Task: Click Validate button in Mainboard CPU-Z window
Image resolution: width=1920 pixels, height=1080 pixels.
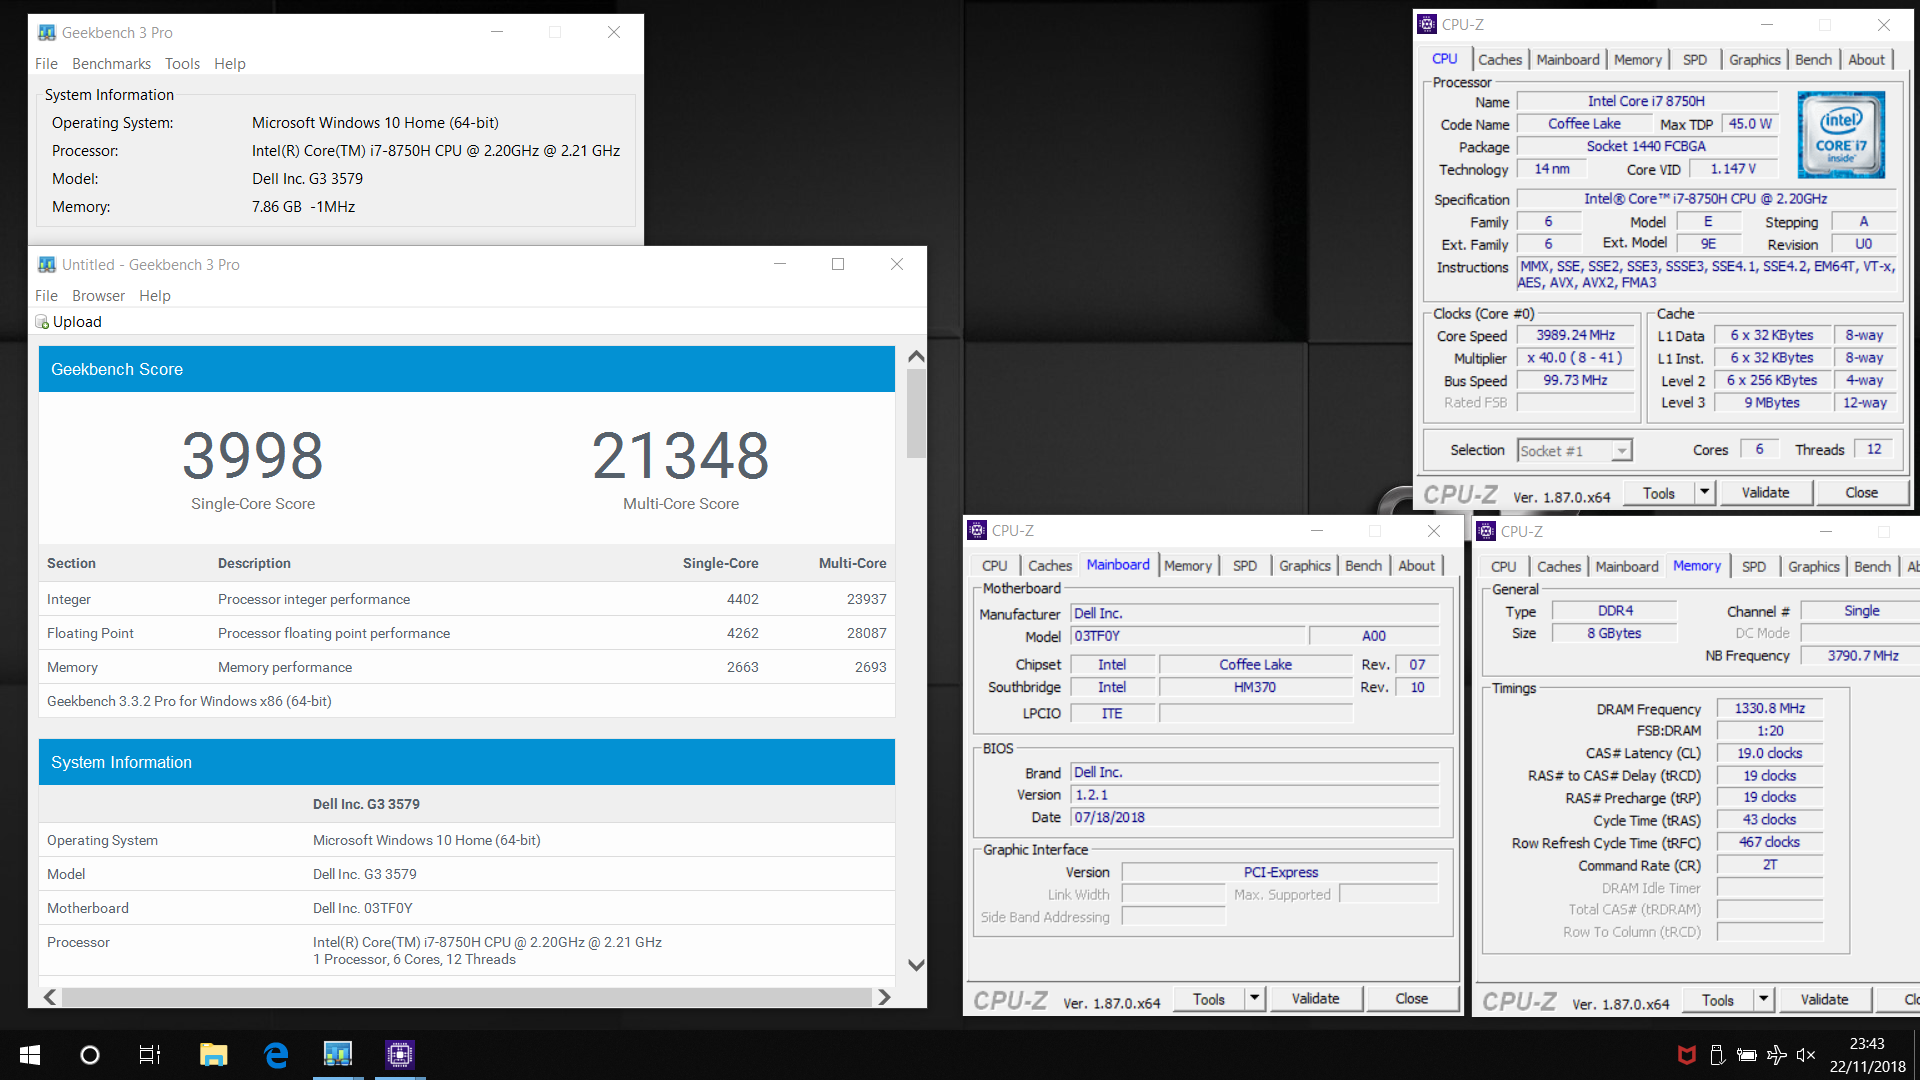Action: click(x=1315, y=999)
